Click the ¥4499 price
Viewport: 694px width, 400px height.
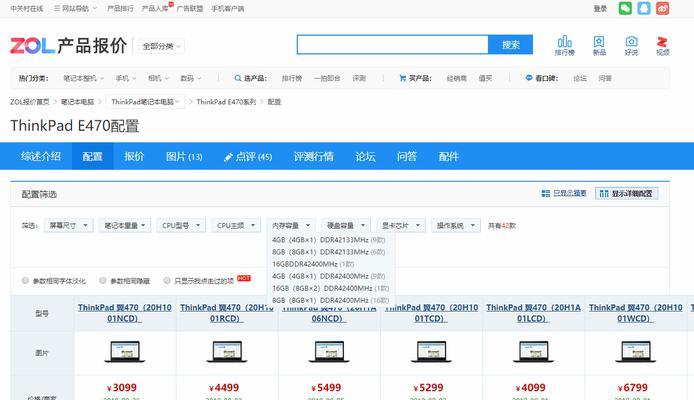[224, 388]
